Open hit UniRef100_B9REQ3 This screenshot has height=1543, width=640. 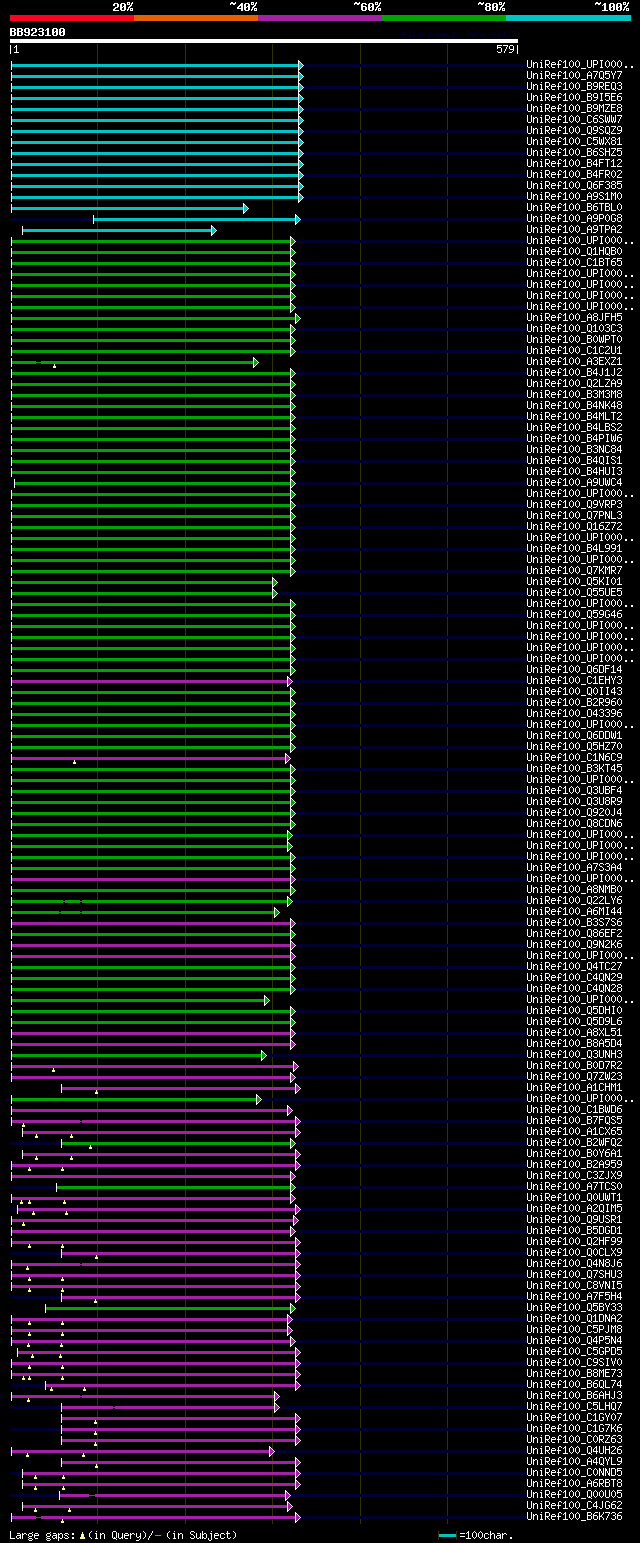pos(574,86)
